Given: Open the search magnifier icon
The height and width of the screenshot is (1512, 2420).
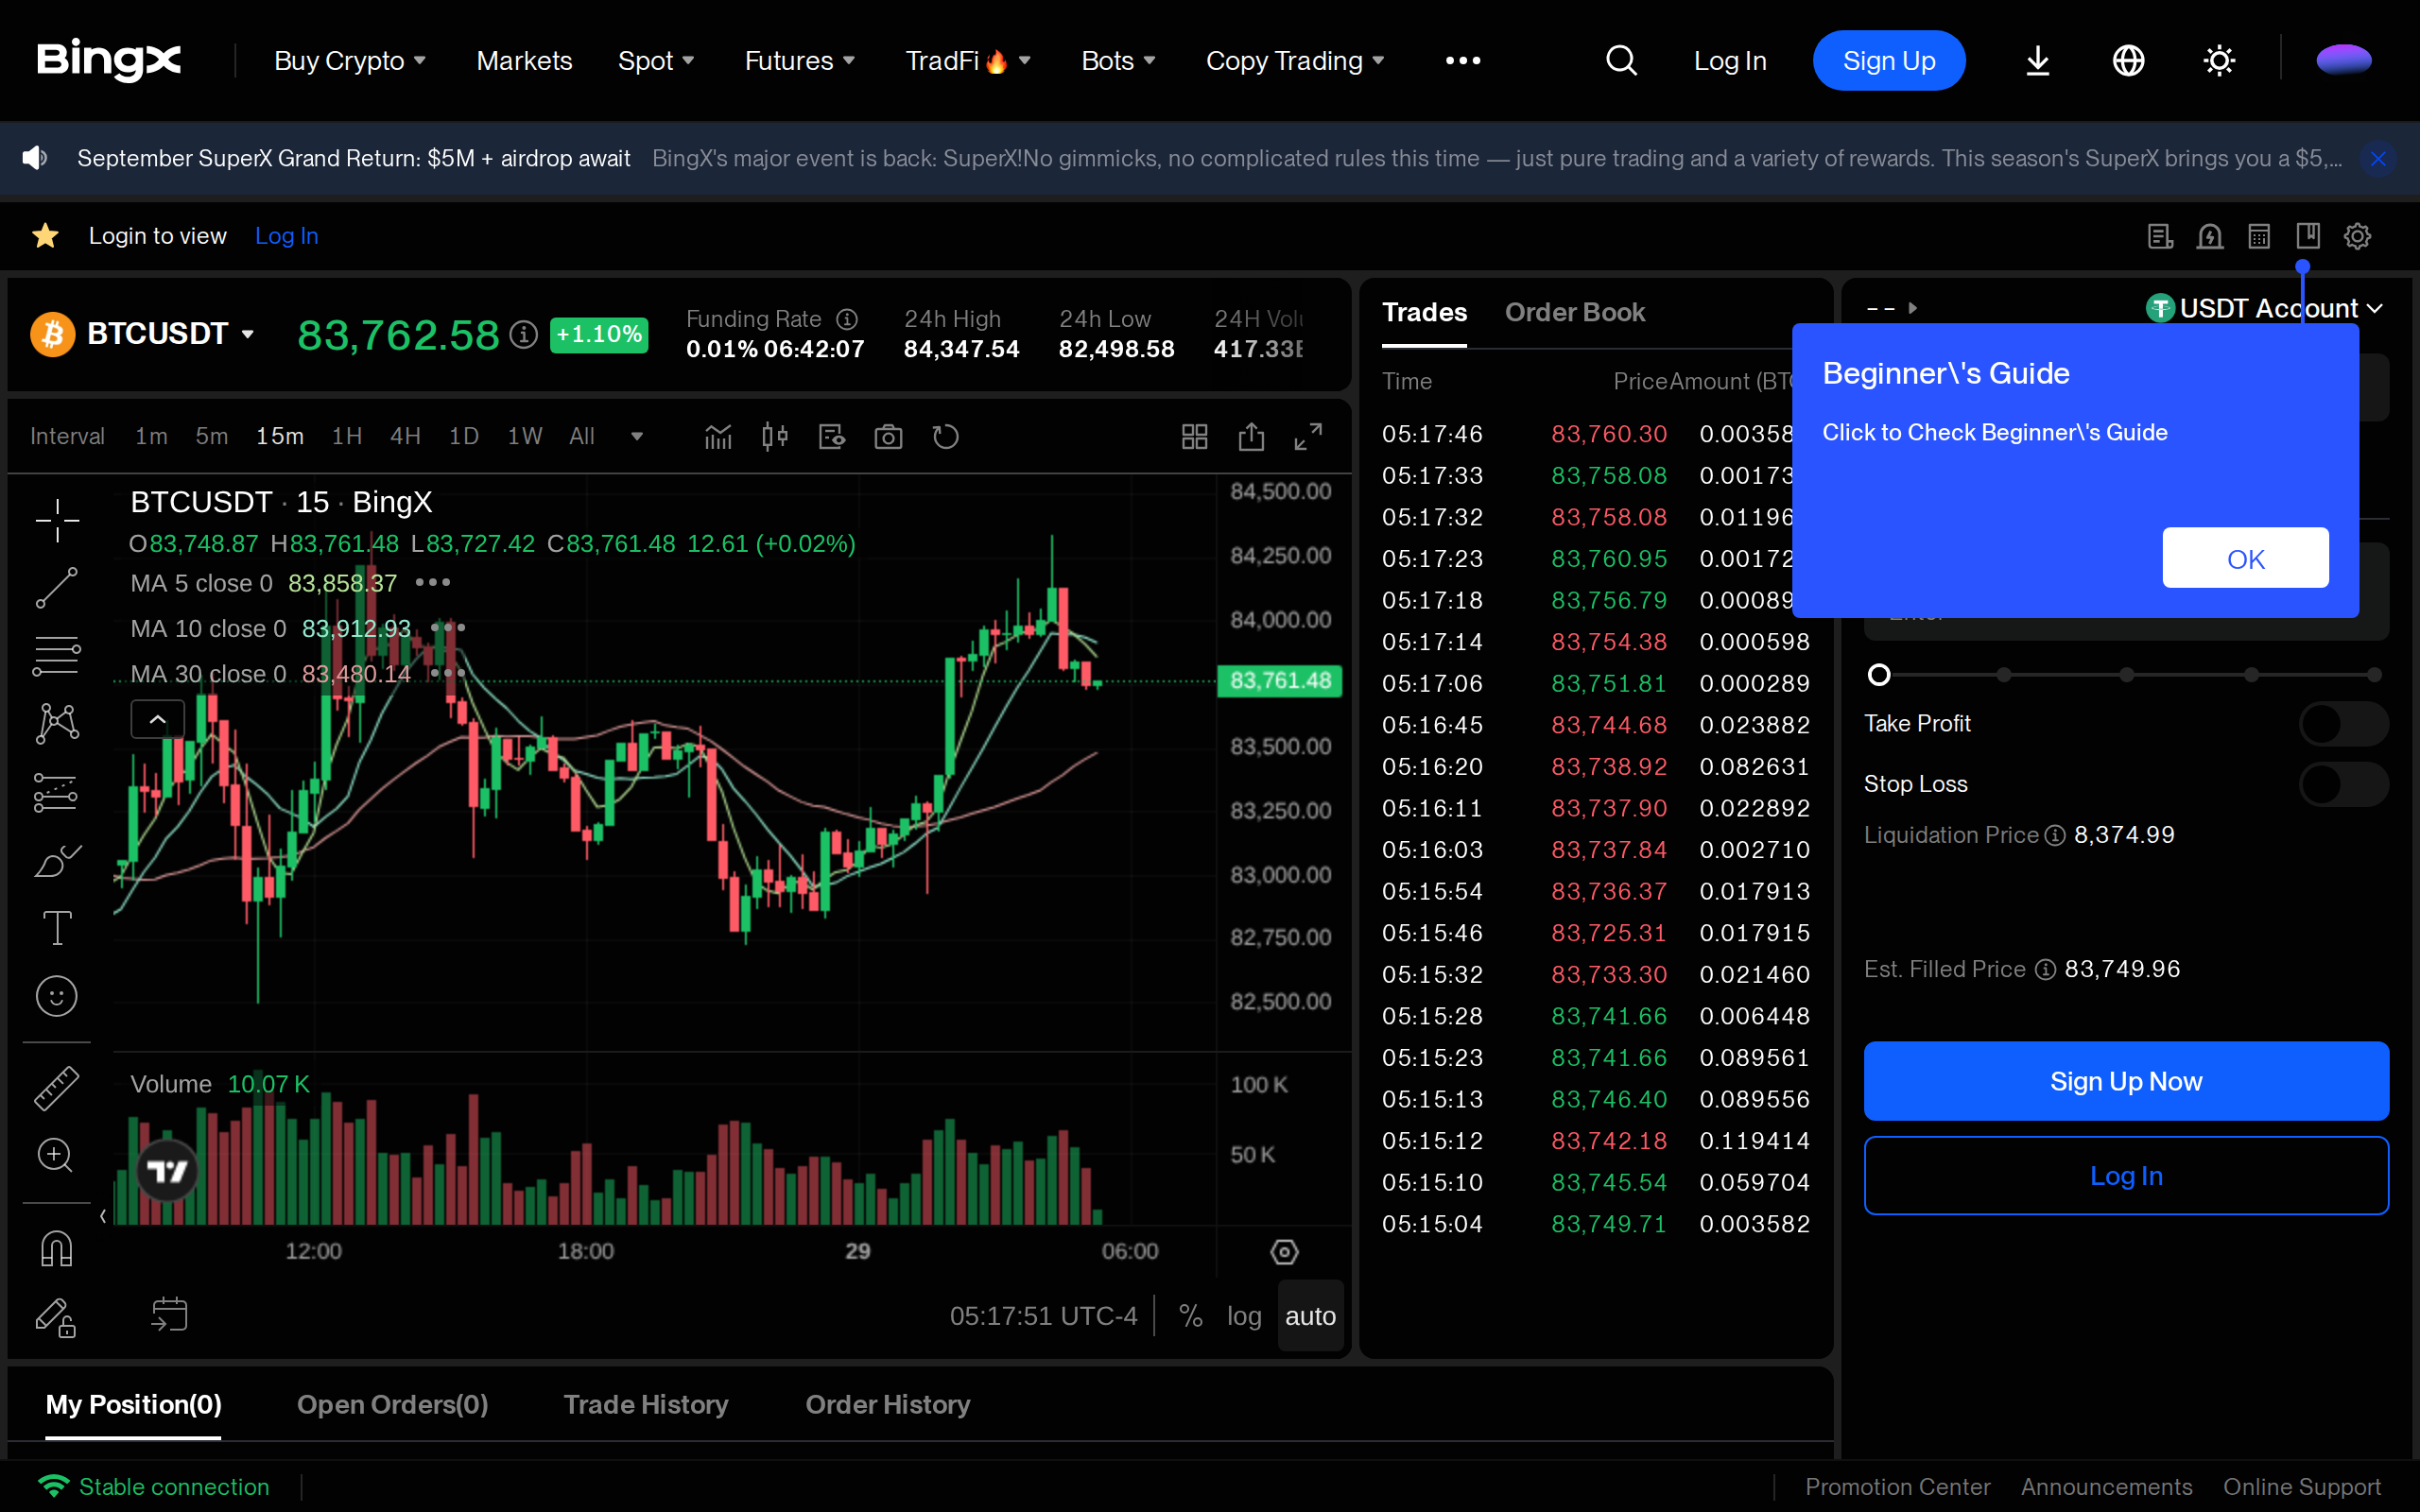Looking at the screenshot, I should [x=1621, y=61].
